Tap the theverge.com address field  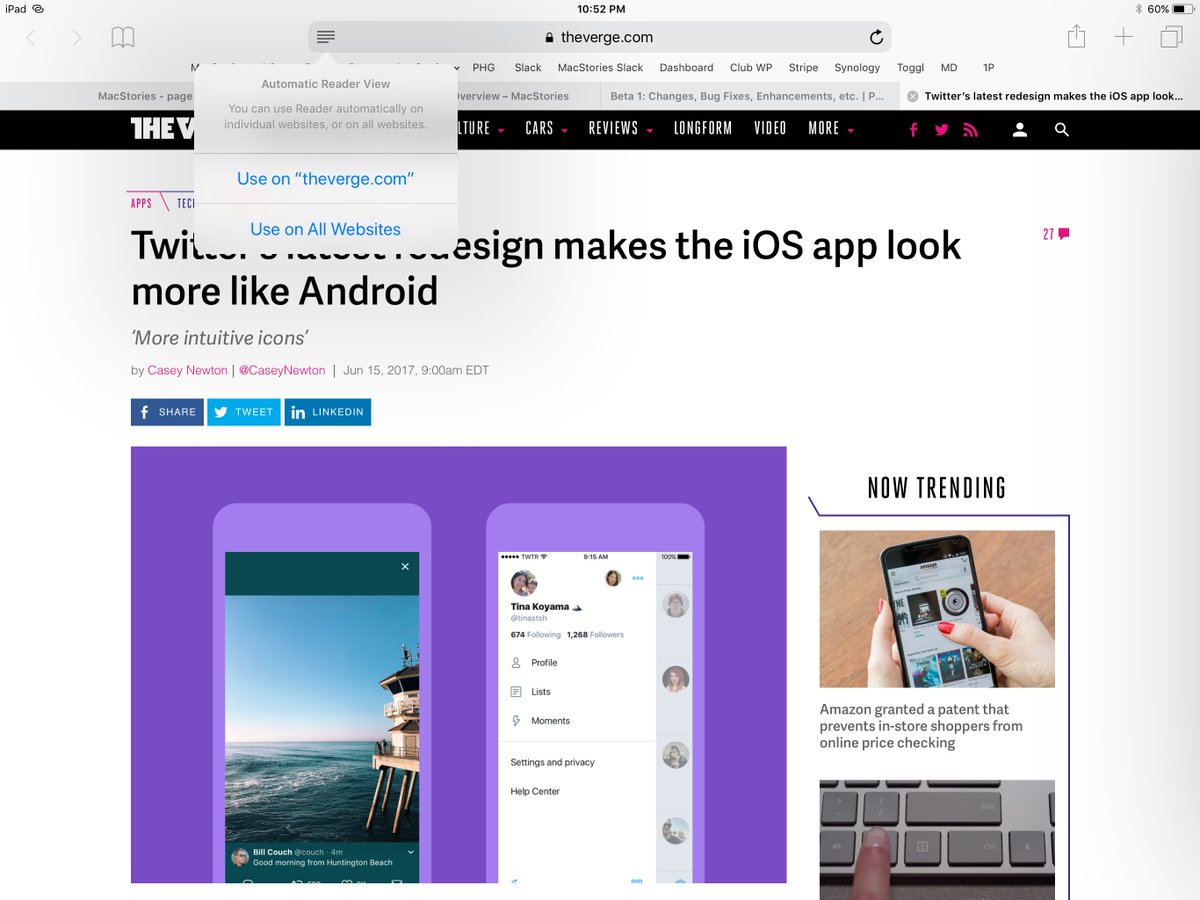click(x=600, y=37)
